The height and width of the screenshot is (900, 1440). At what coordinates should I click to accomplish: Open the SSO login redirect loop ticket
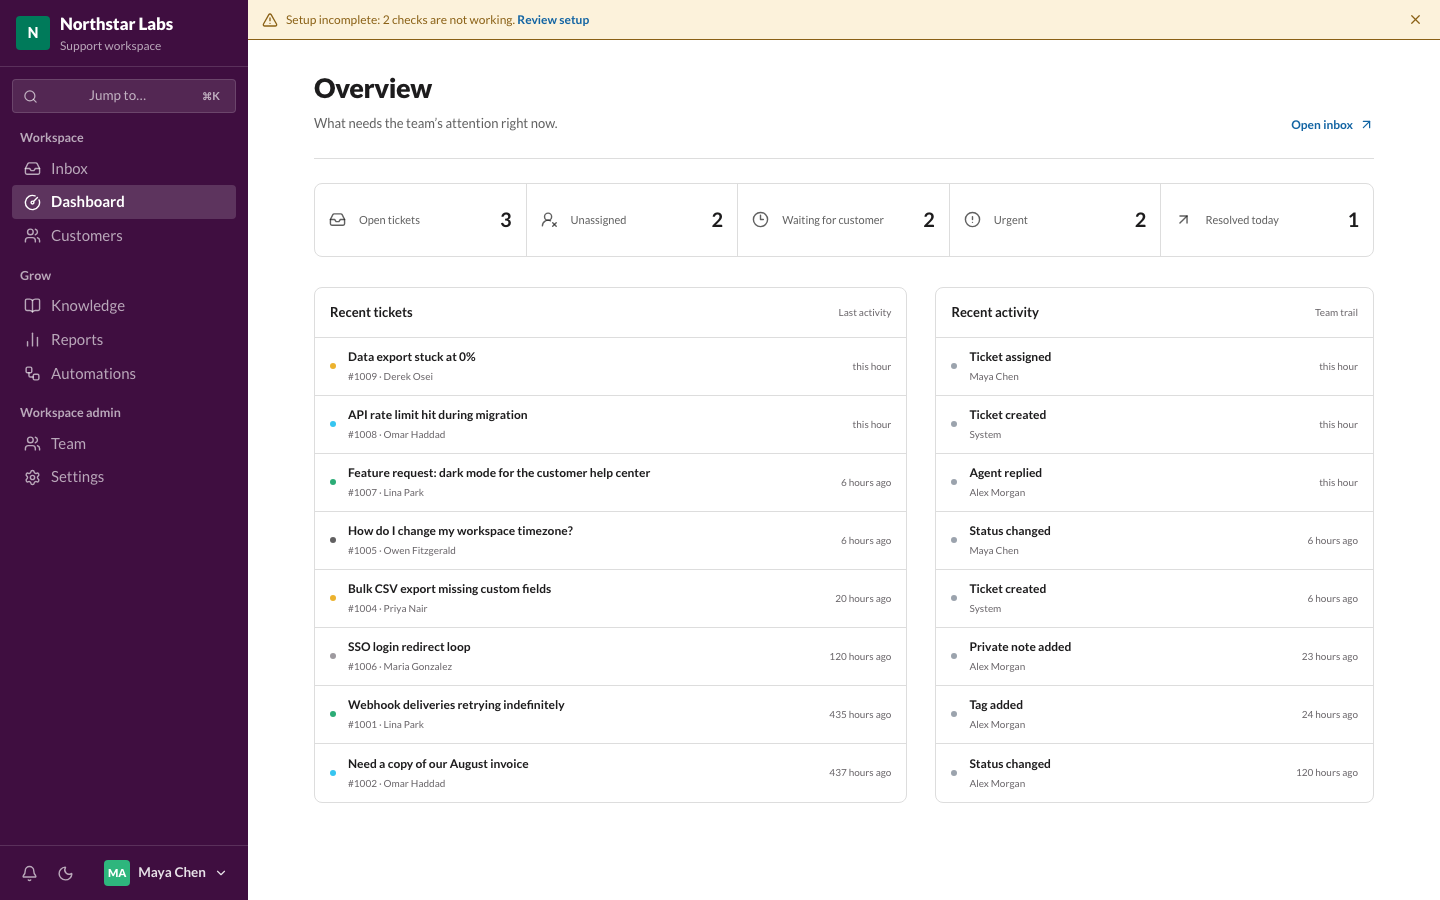[x=610, y=657]
